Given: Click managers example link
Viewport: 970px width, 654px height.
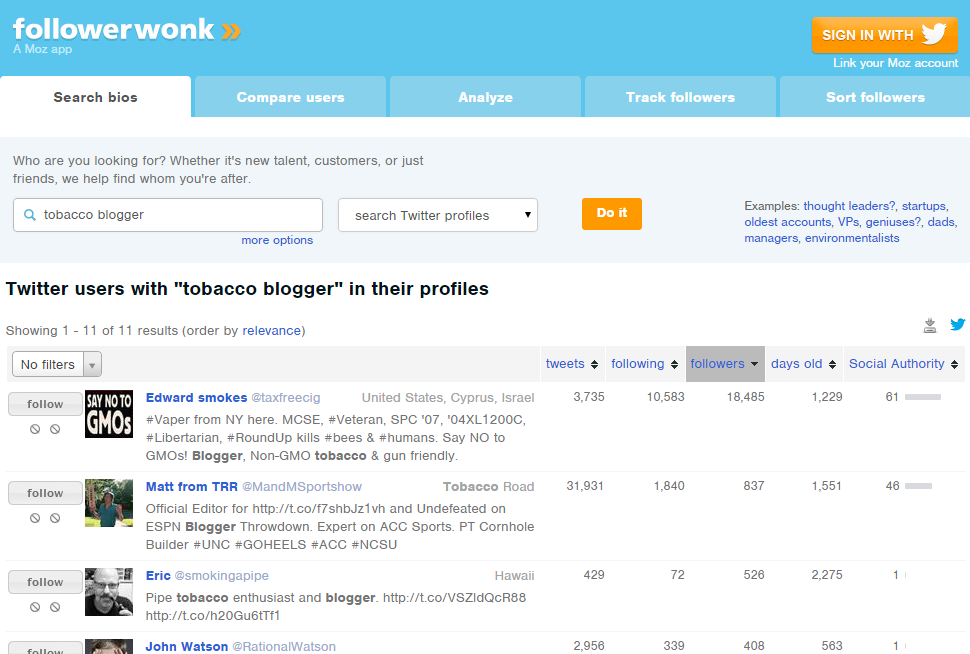Looking at the screenshot, I should pyautogui.click(x=771, y=238).
